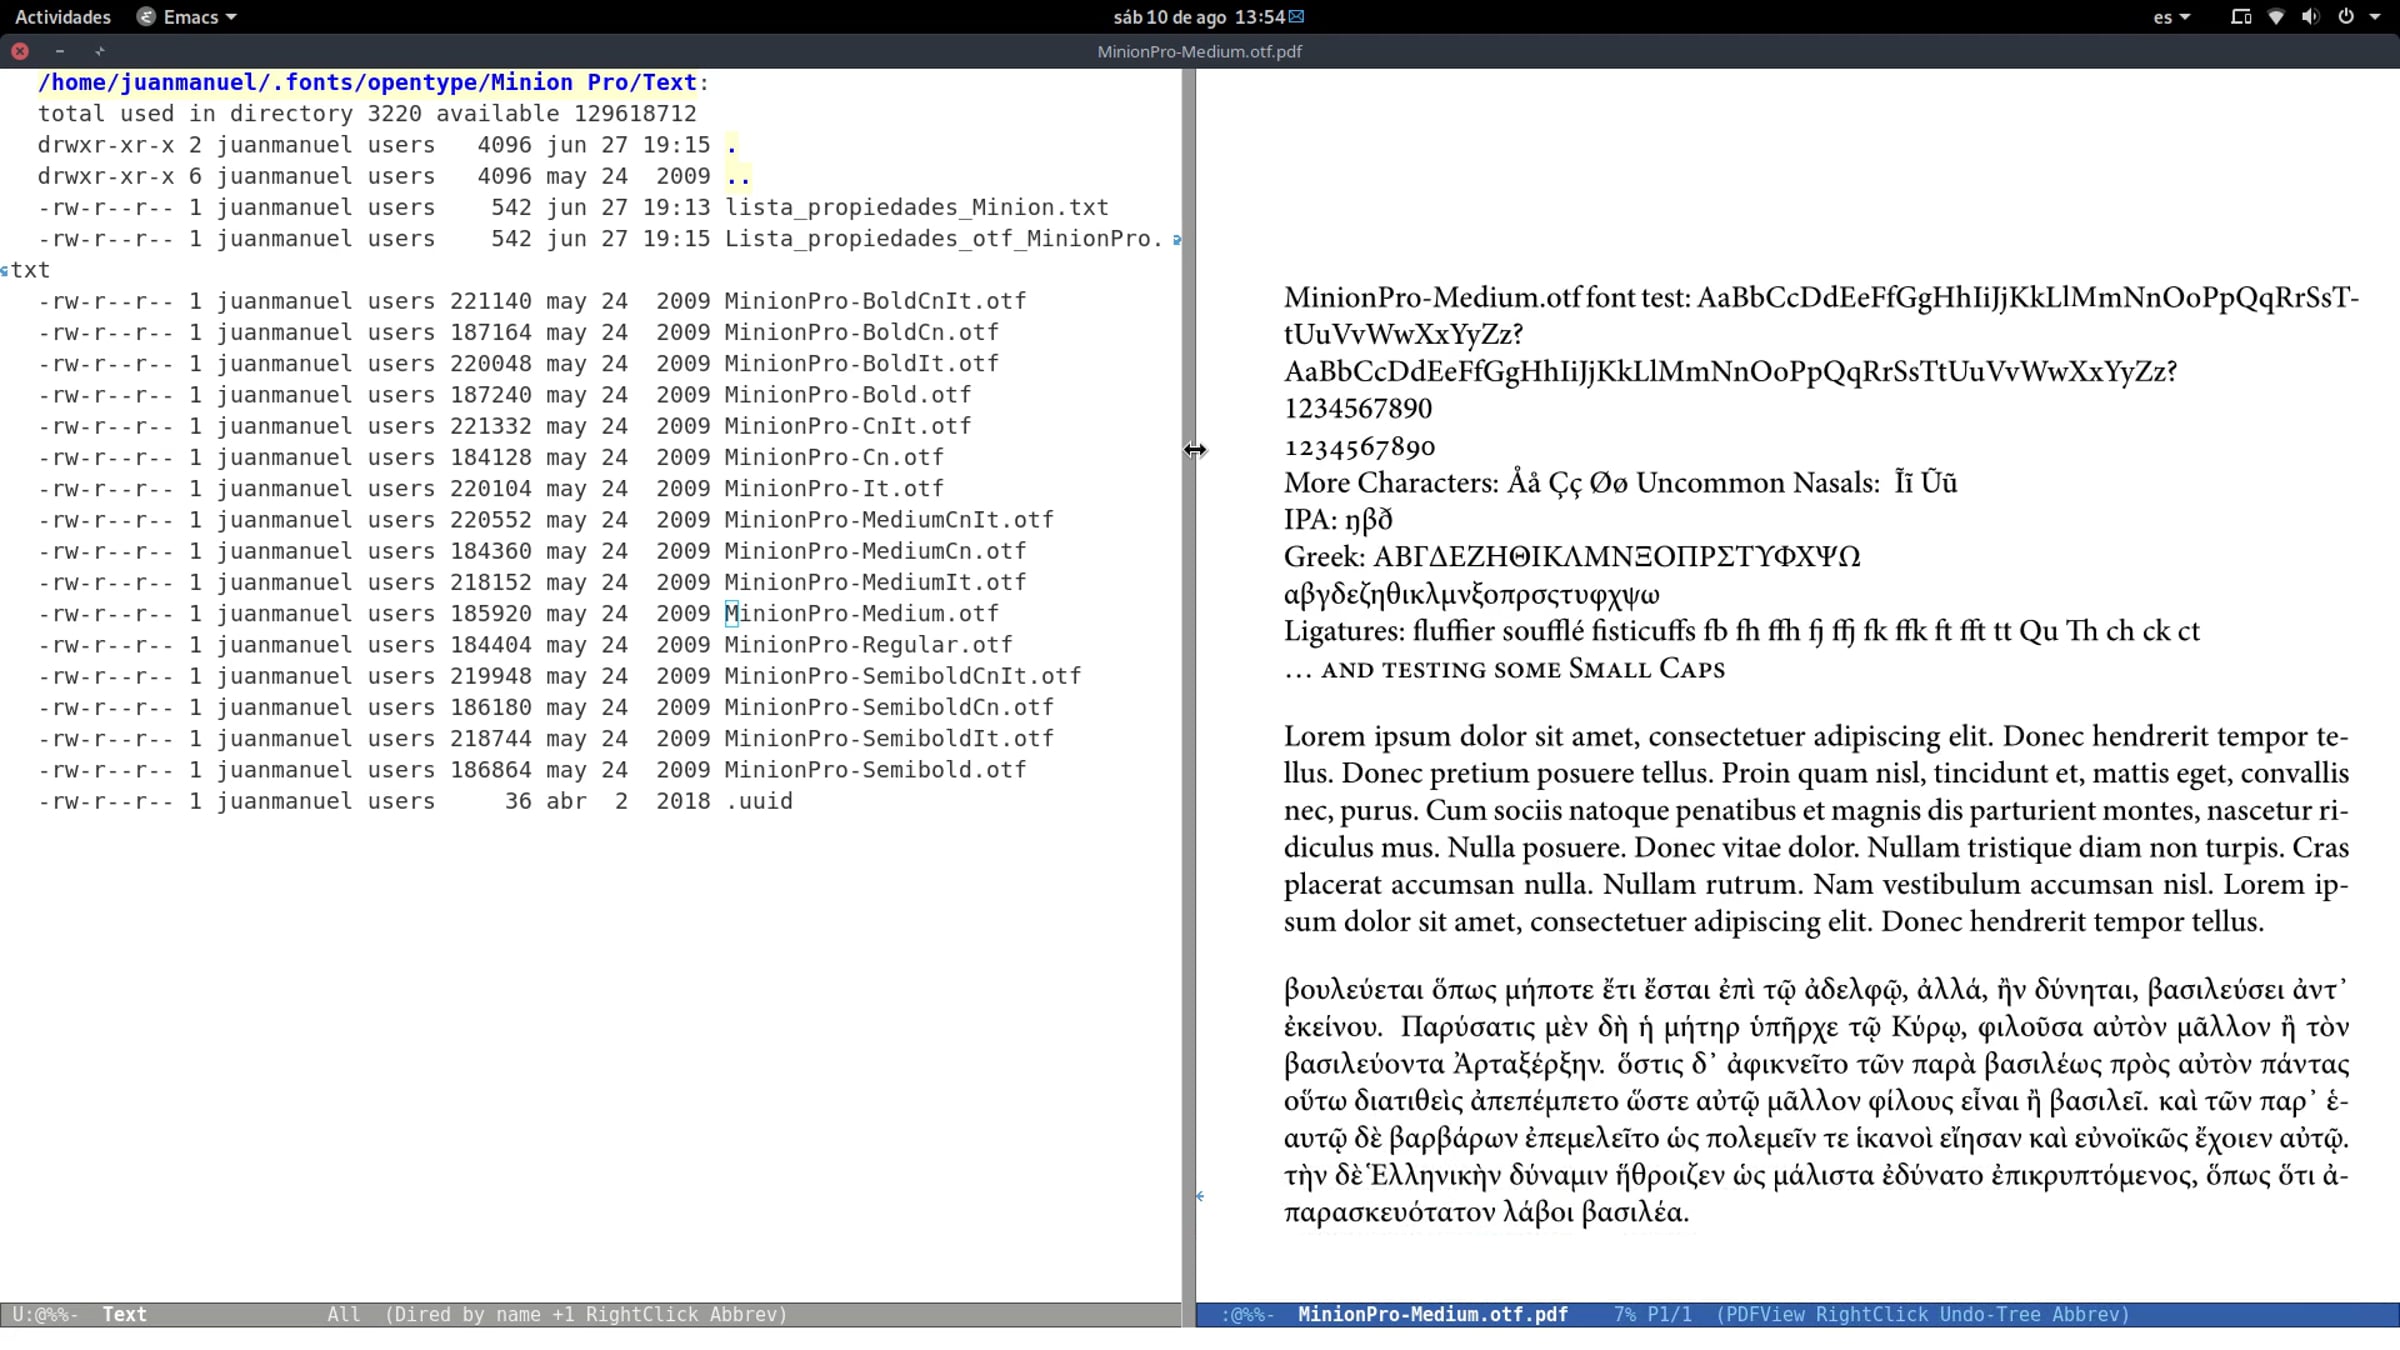
Task: Click the display screen icon in system tray
Action: click(2241, 17)
